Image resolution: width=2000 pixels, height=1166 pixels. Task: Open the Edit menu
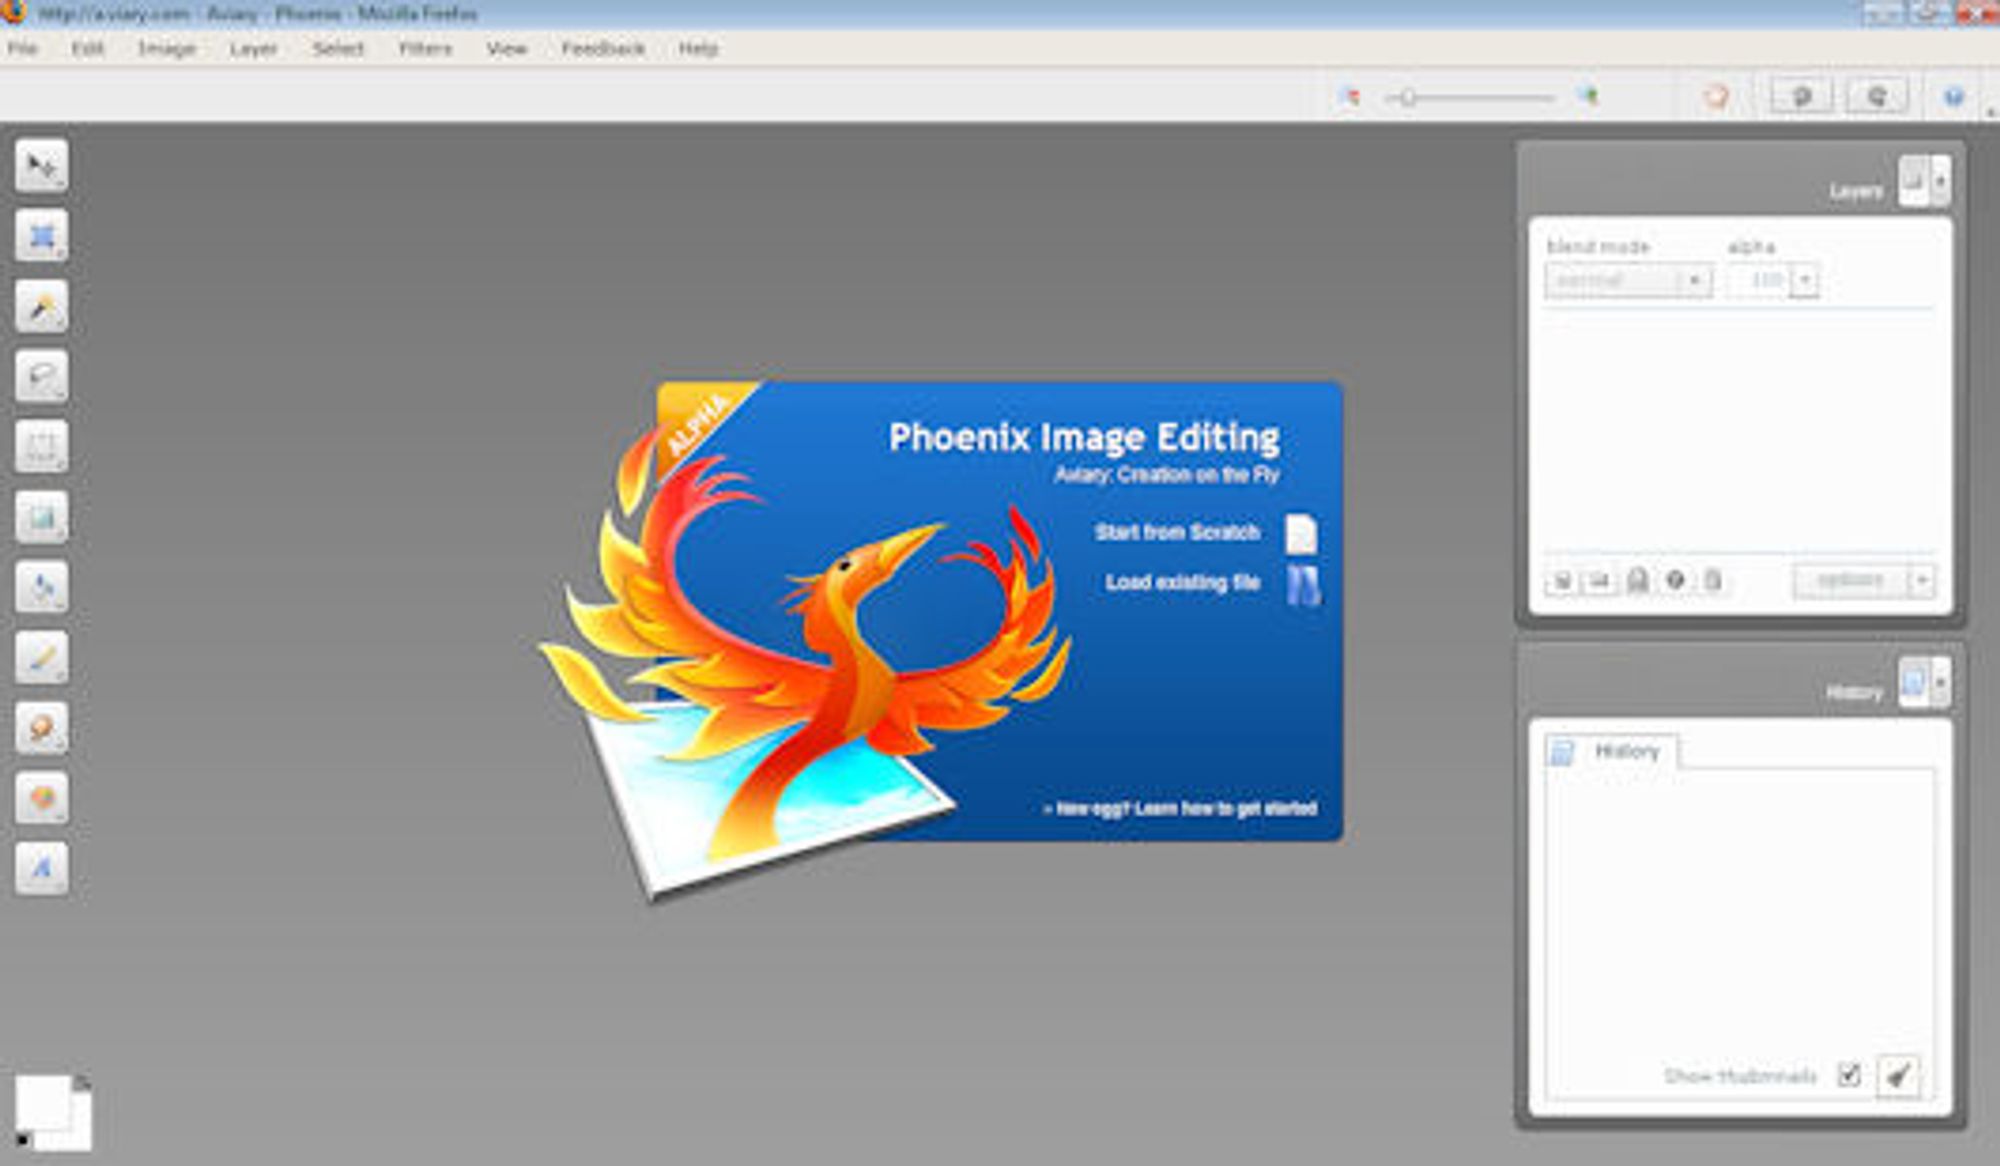click(88, 48)
